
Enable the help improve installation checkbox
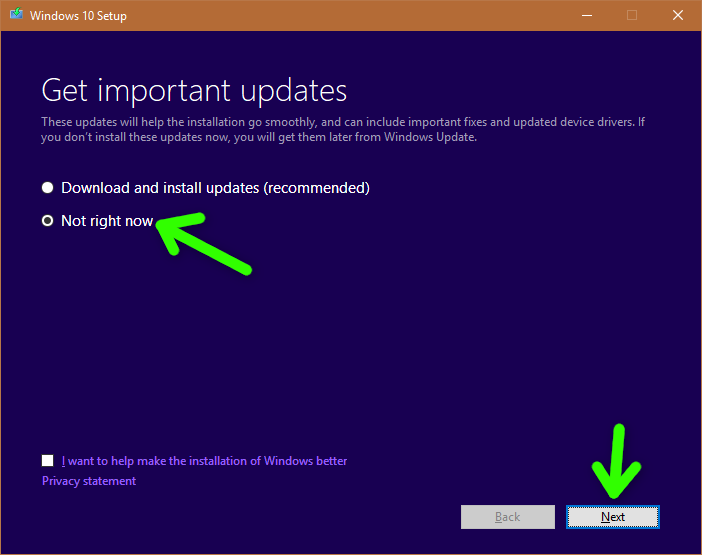(x=48, y=461)
